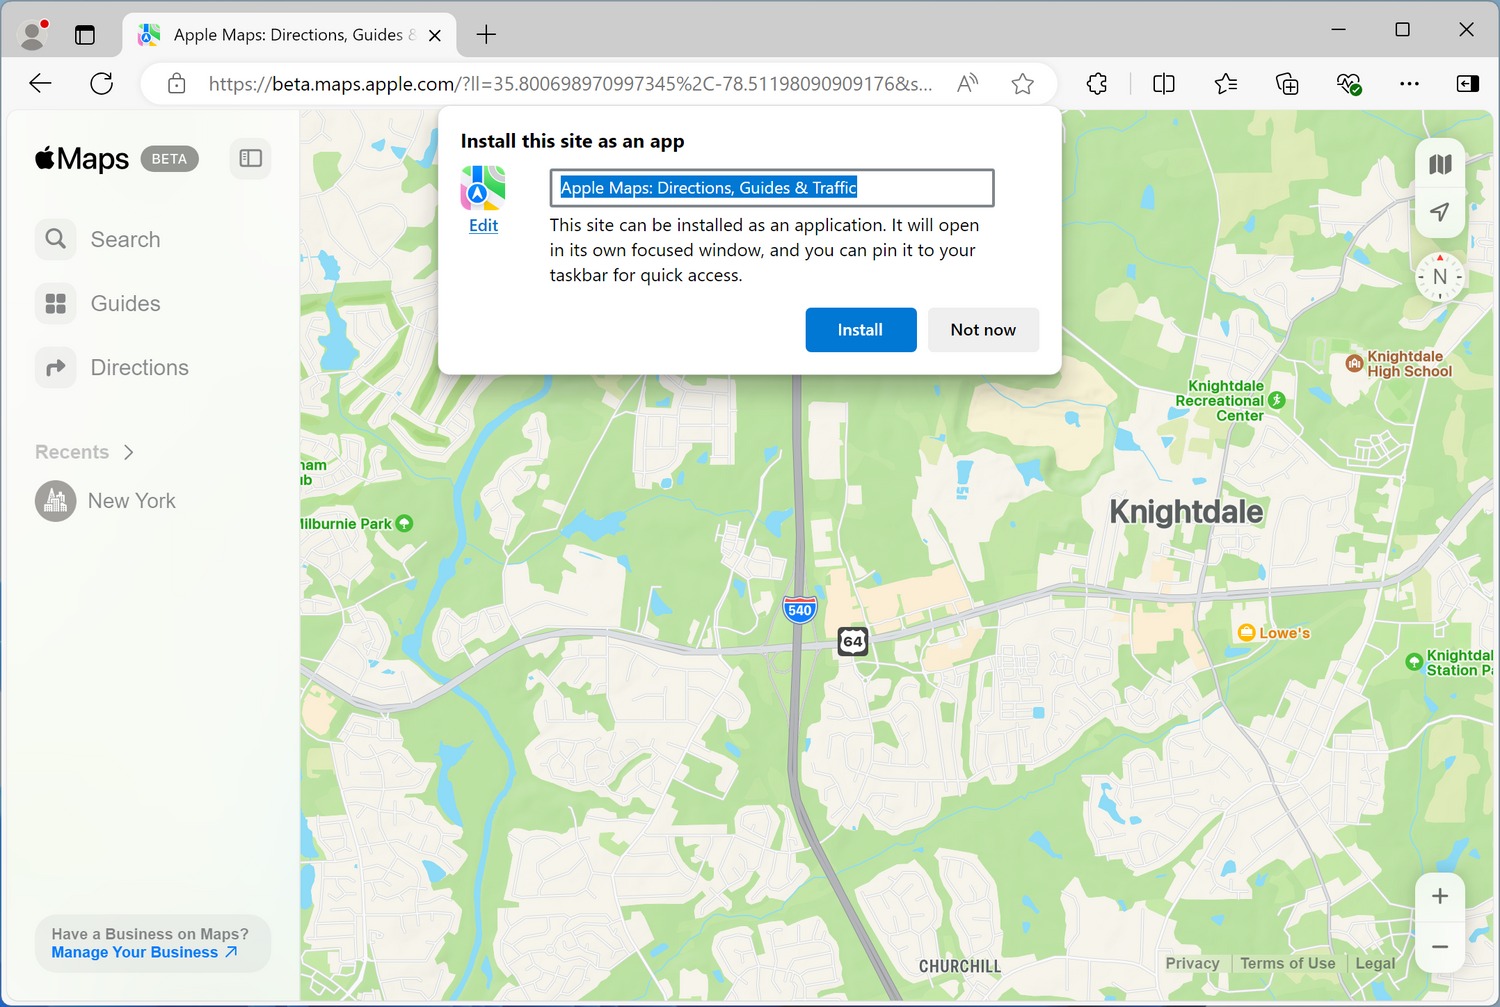Viewport: 1500px width, 1007px height.
Task: Click the Maps BETA logo
Action: (117, 158)
